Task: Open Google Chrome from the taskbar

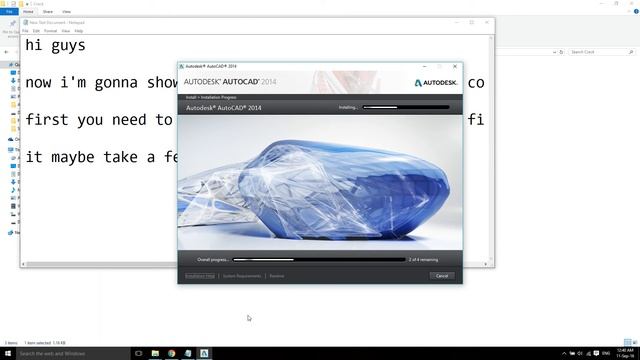Action: click(171, 353)
